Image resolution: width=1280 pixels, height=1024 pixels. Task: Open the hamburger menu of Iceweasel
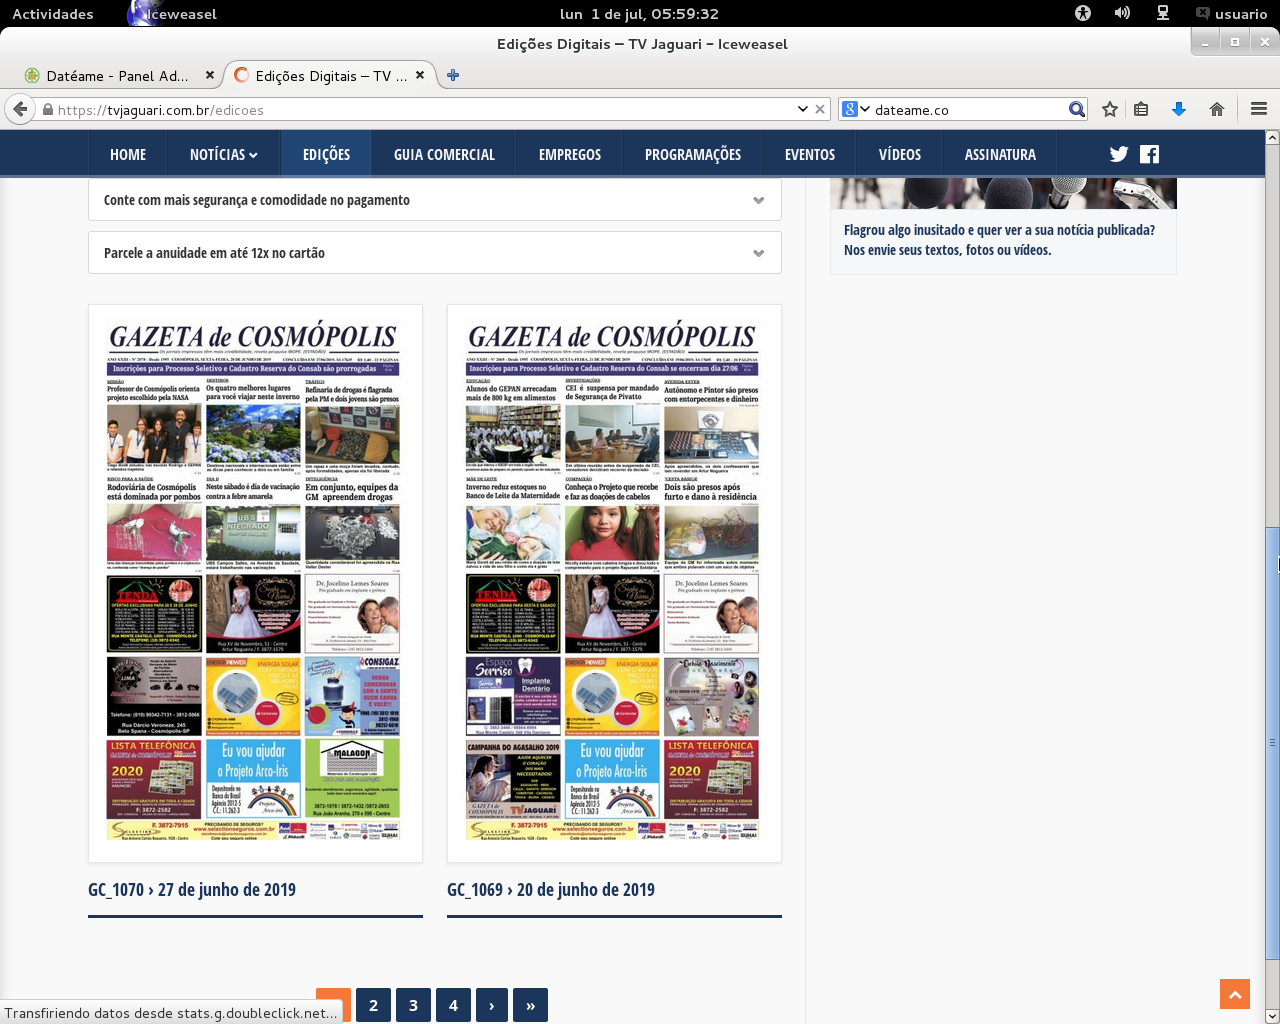coord(1259,109)
